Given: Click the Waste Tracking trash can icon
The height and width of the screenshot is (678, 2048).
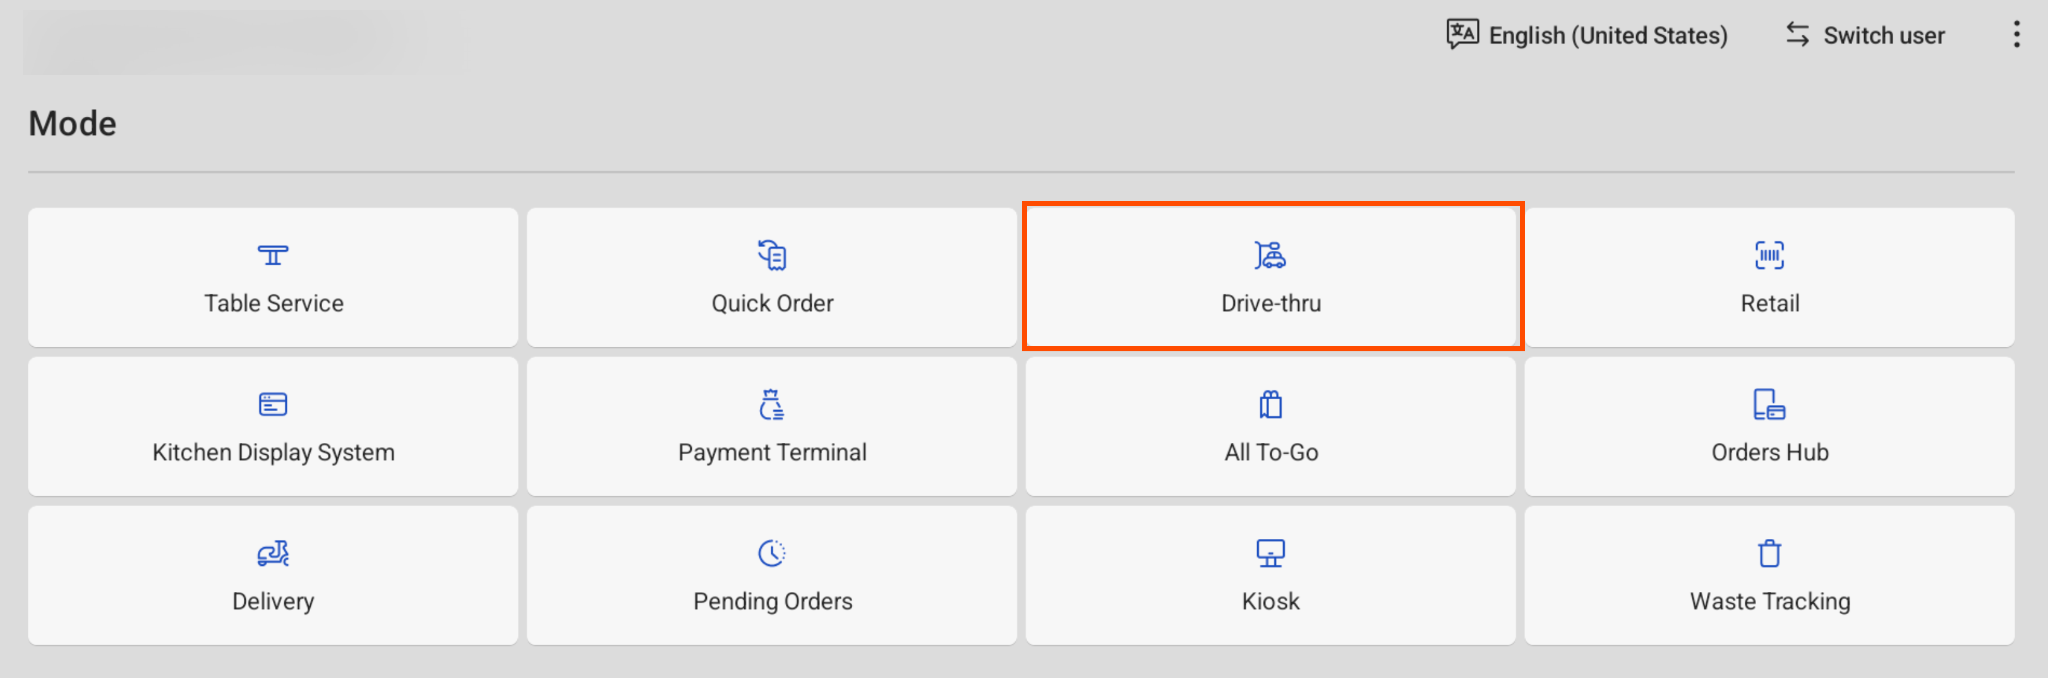Looking at the screenshot, I should click(x=1770, y=553).
